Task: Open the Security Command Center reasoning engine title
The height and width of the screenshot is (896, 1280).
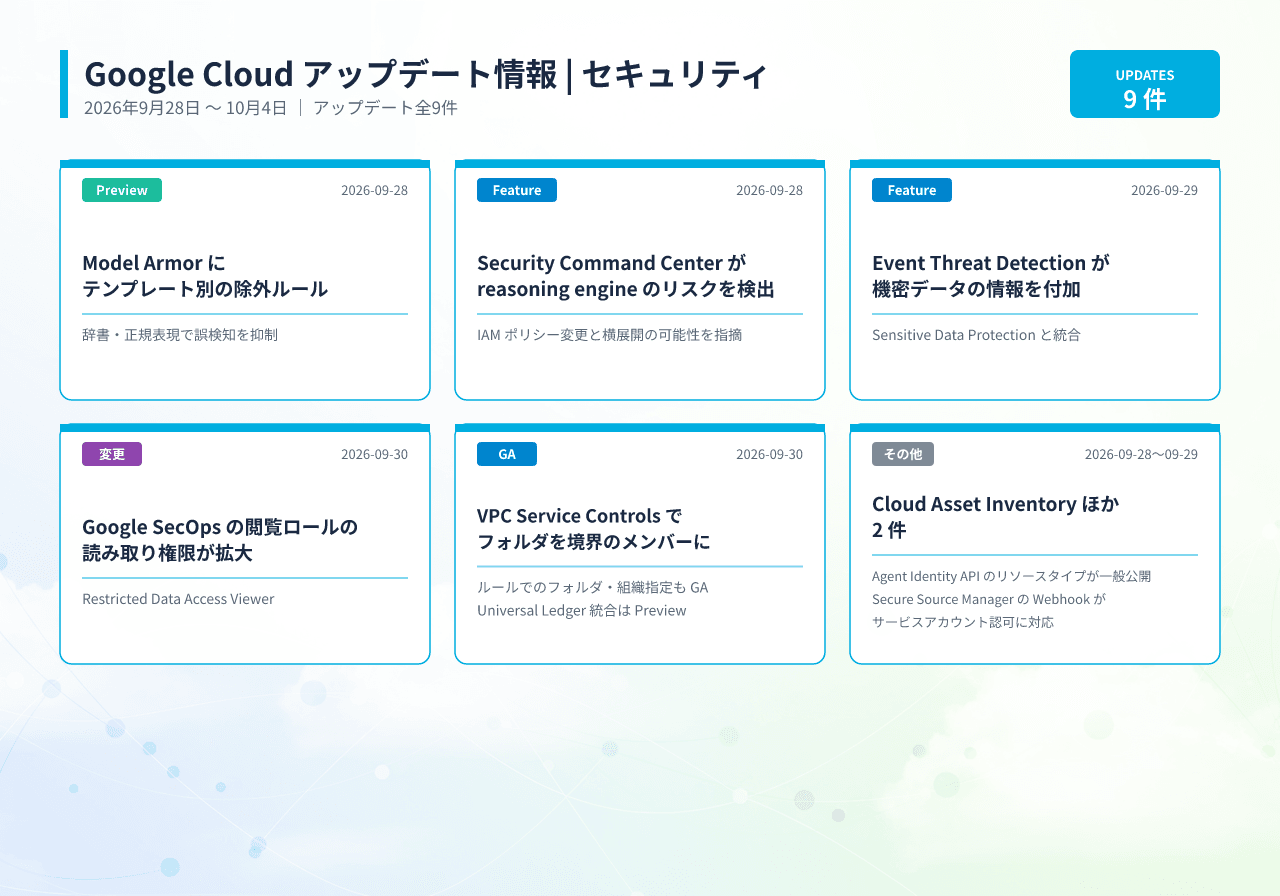Action: coord(626,276)
